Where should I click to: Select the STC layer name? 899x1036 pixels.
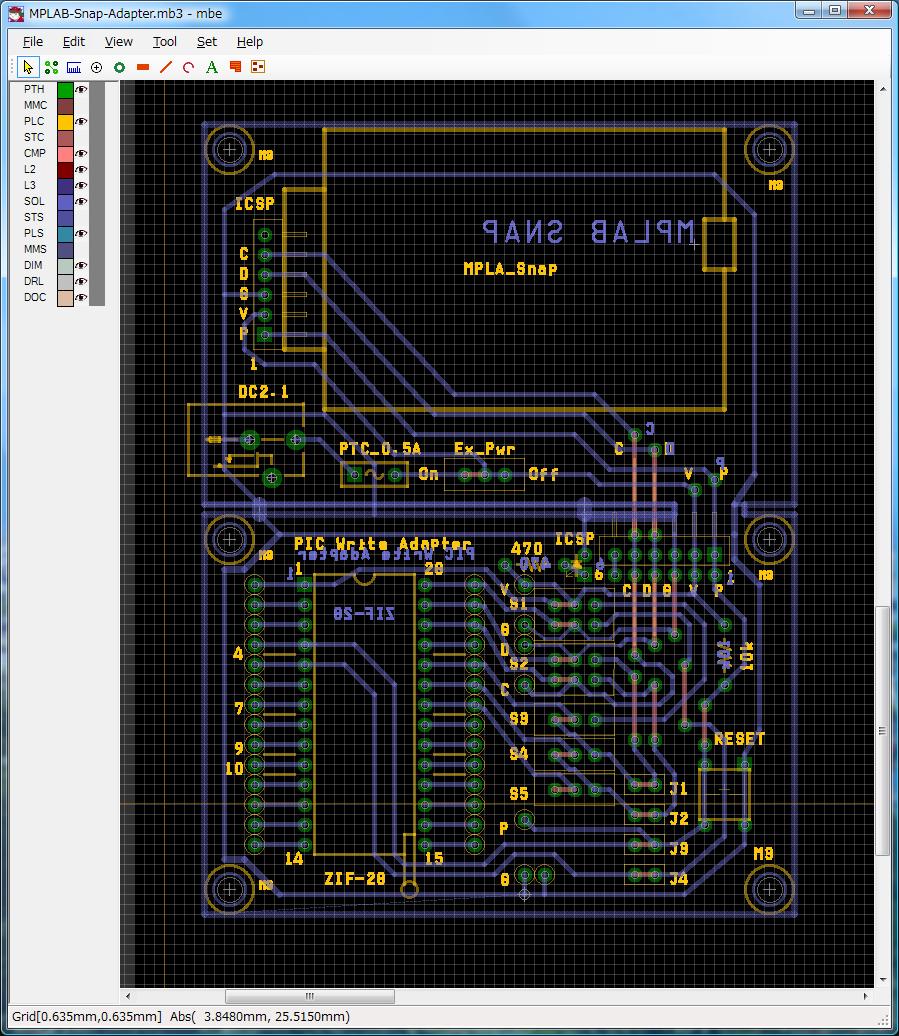pyautogui.click(x=34, y=137)
